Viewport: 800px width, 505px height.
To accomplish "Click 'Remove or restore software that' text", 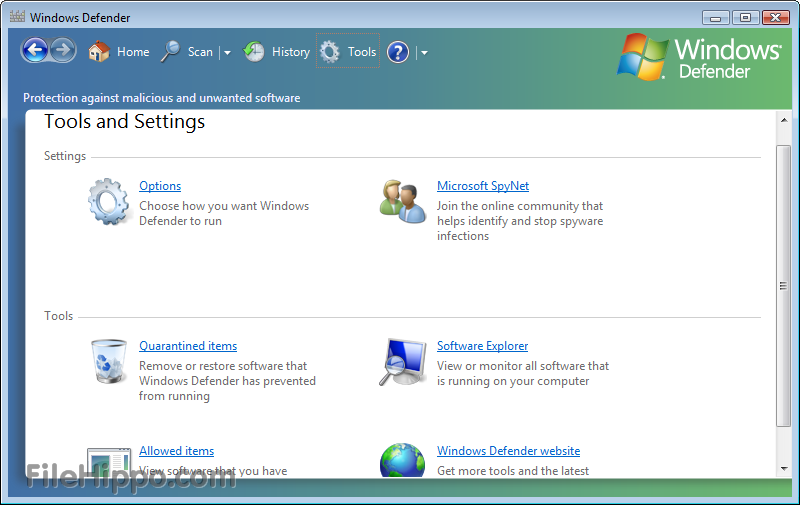I will coord(223,366).
